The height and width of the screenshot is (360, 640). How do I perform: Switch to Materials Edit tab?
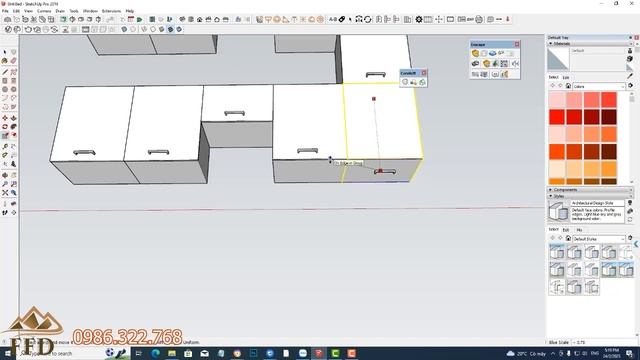[566, 77]
